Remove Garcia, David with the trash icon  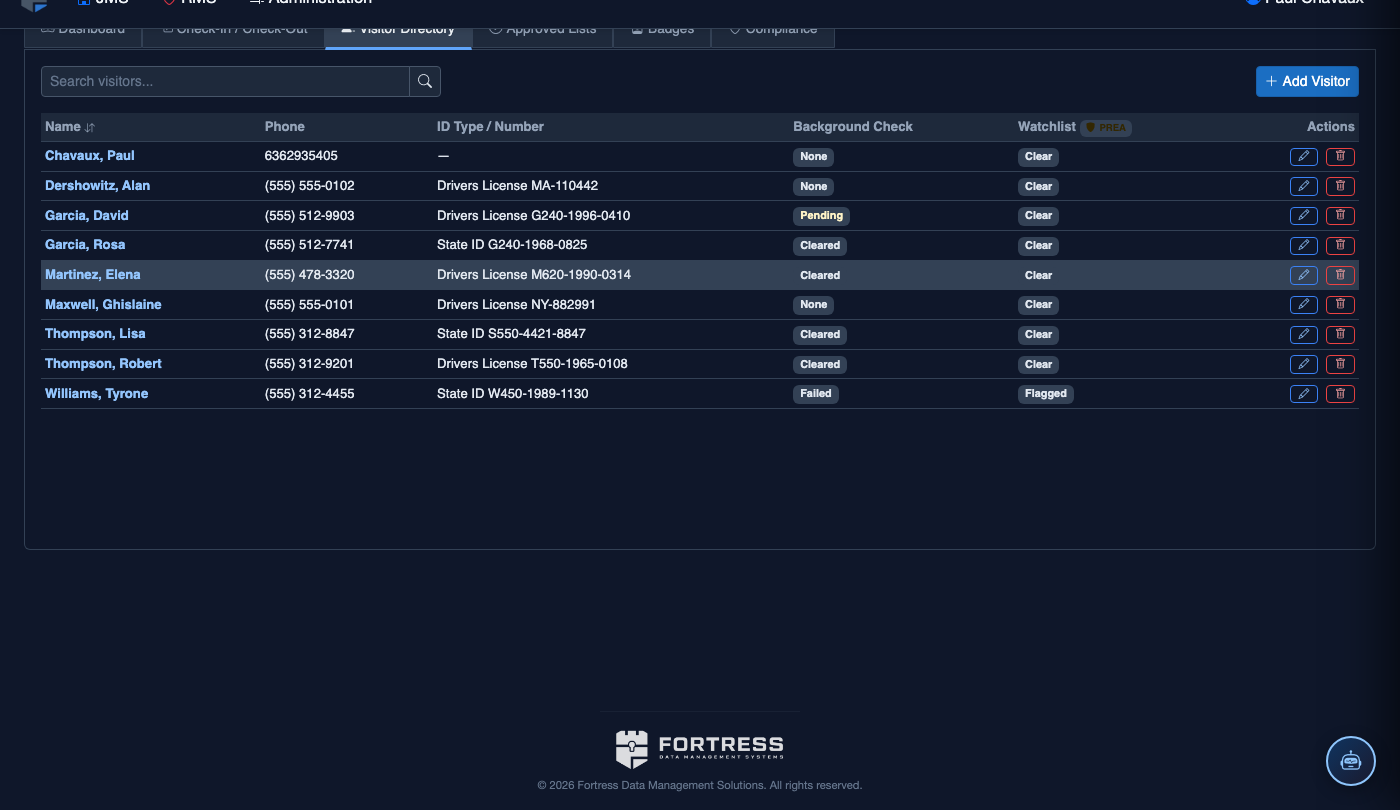coord(1340,216)
